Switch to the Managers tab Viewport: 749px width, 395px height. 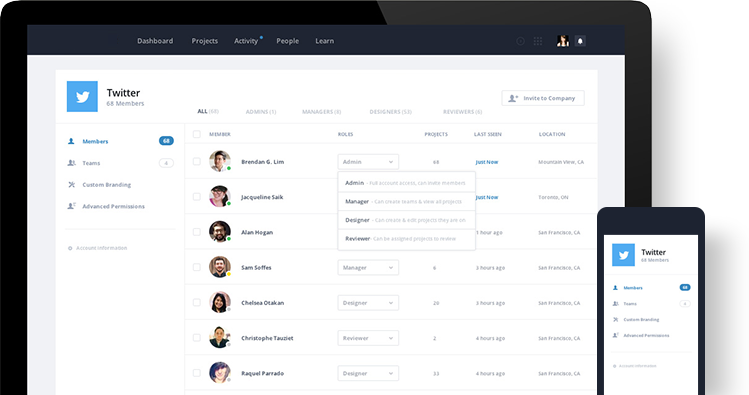pos(321,112)
